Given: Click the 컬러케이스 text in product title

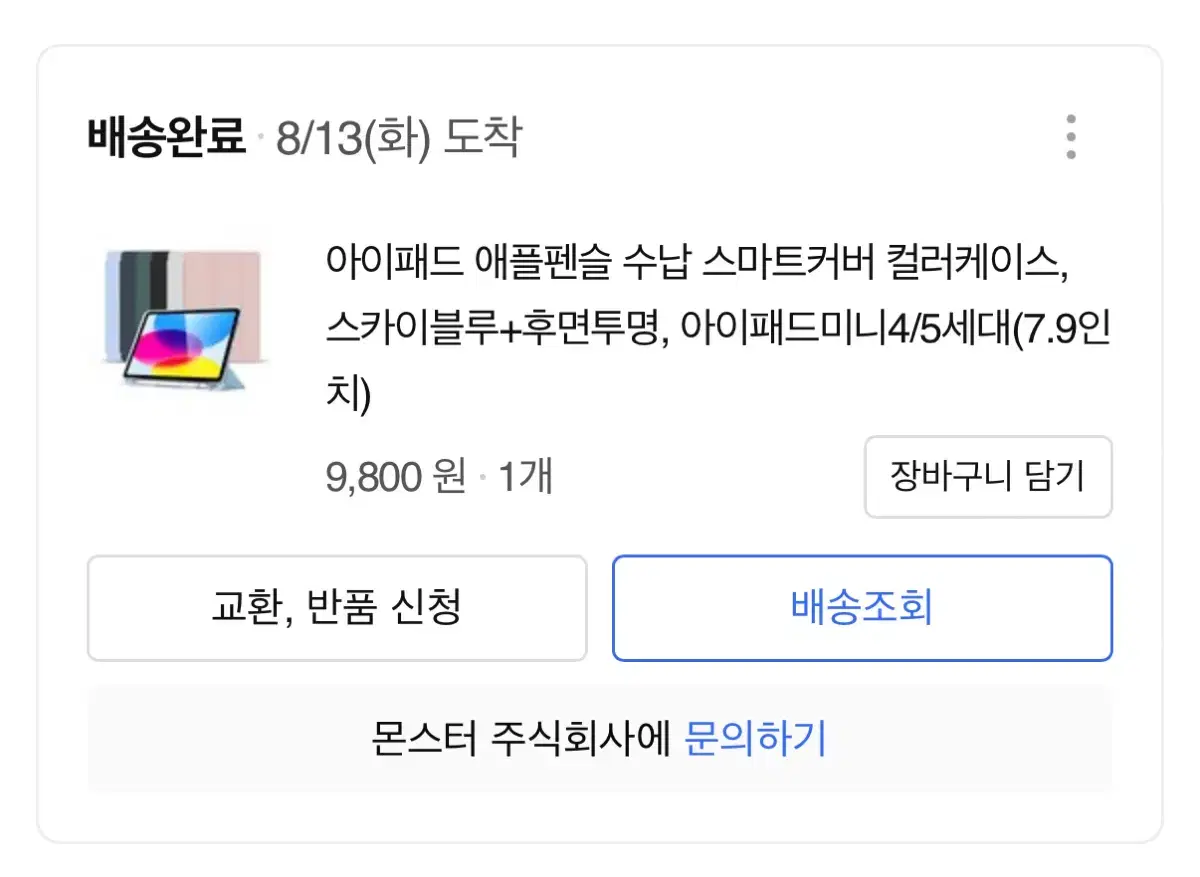Looking at the screenshot, I should [980, 264].
